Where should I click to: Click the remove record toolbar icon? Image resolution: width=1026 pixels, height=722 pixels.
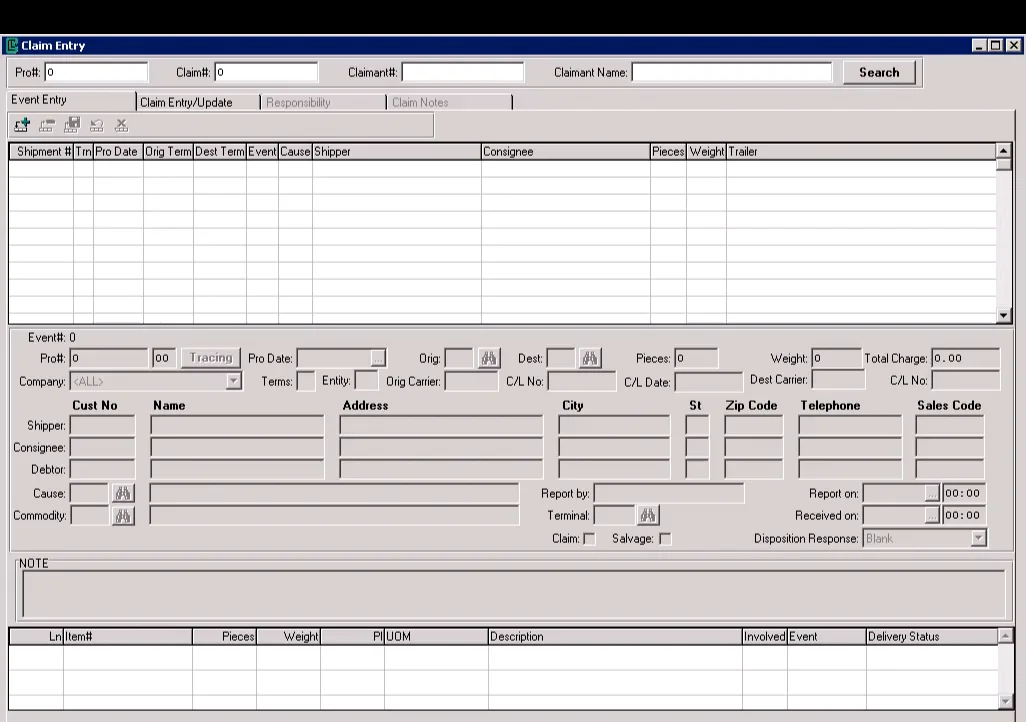pos(46,125)
